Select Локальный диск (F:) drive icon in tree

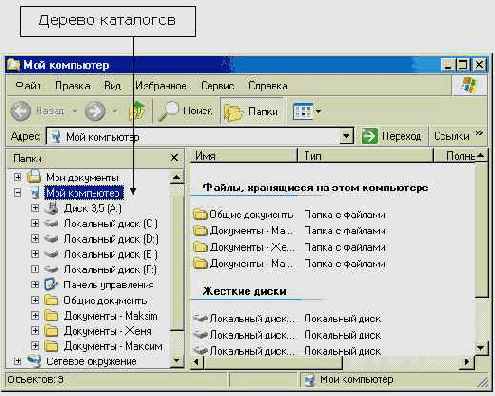51,269
